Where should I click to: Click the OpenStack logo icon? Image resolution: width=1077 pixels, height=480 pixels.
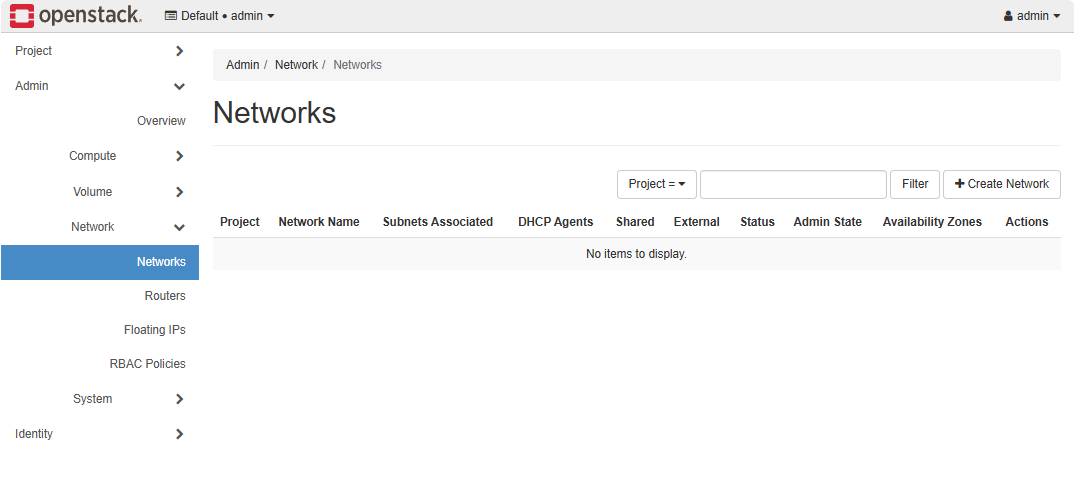click(x=22, y=15)
